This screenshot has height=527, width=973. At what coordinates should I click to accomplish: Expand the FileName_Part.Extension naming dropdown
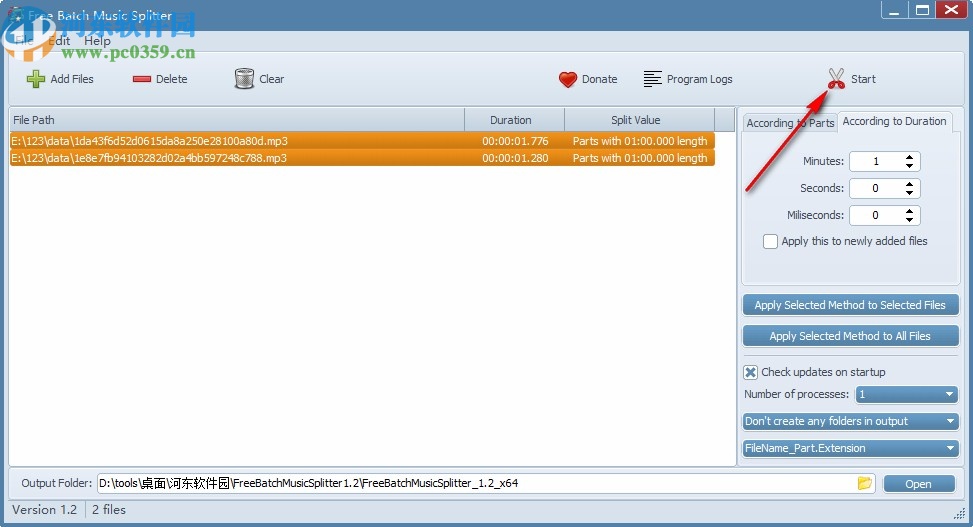pyautogui.click(x=850, y=448)
